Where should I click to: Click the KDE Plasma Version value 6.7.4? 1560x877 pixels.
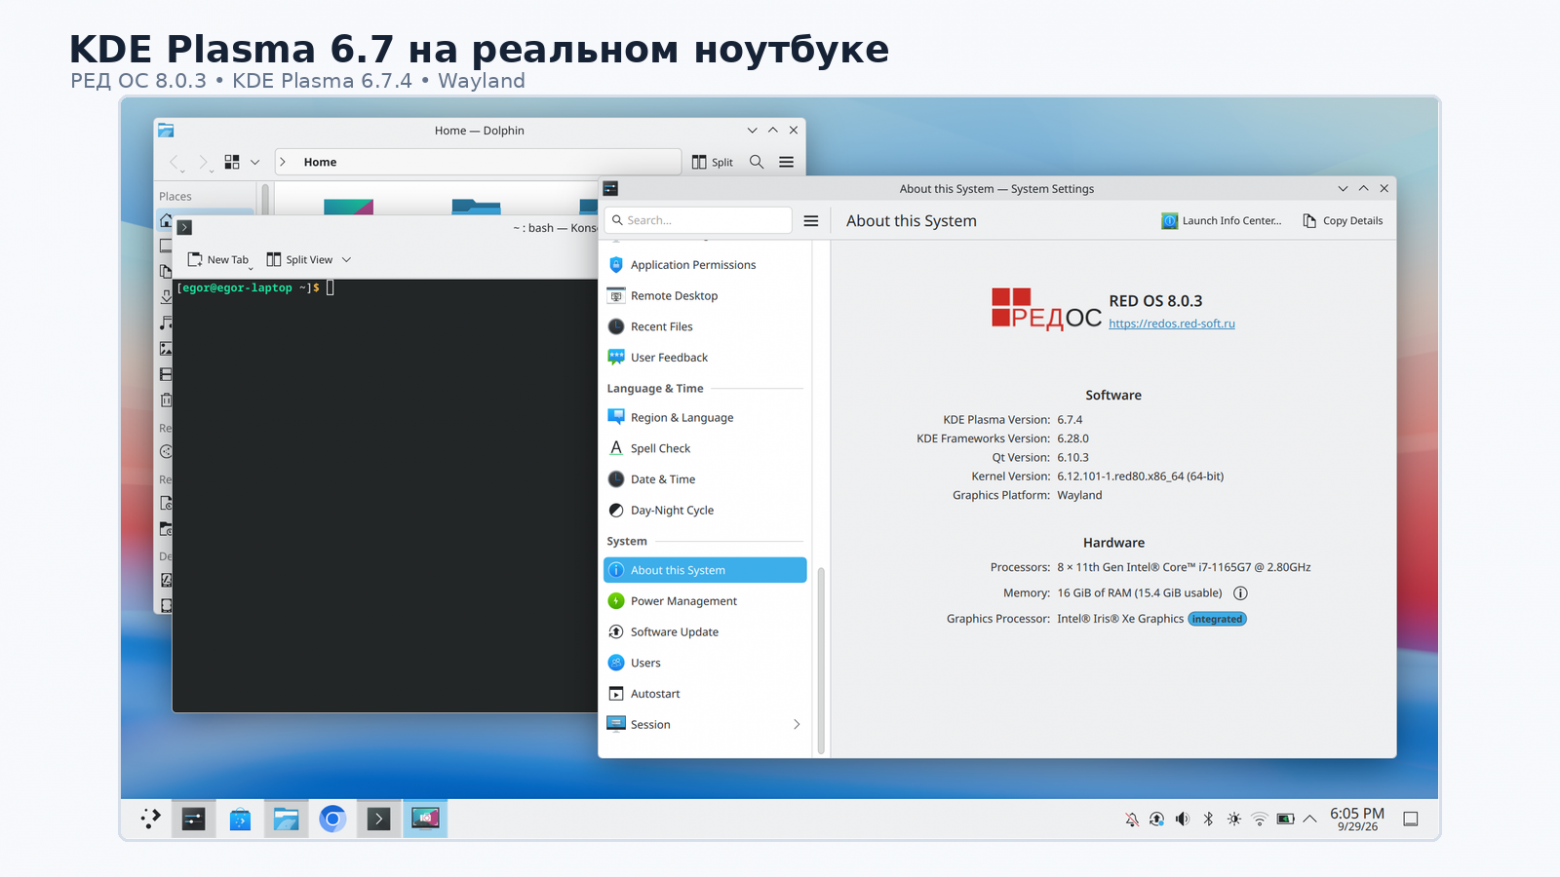click(1070, 420)
